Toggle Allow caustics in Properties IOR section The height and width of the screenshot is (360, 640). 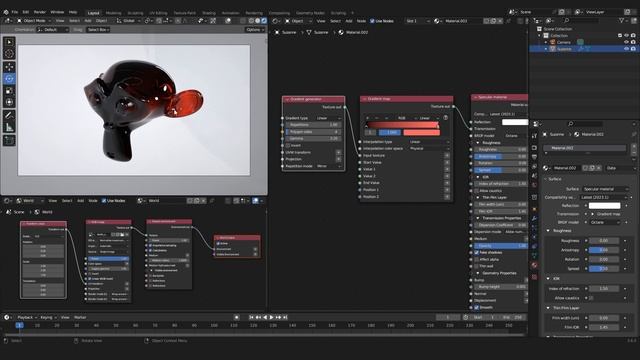(x=591, y=298)
